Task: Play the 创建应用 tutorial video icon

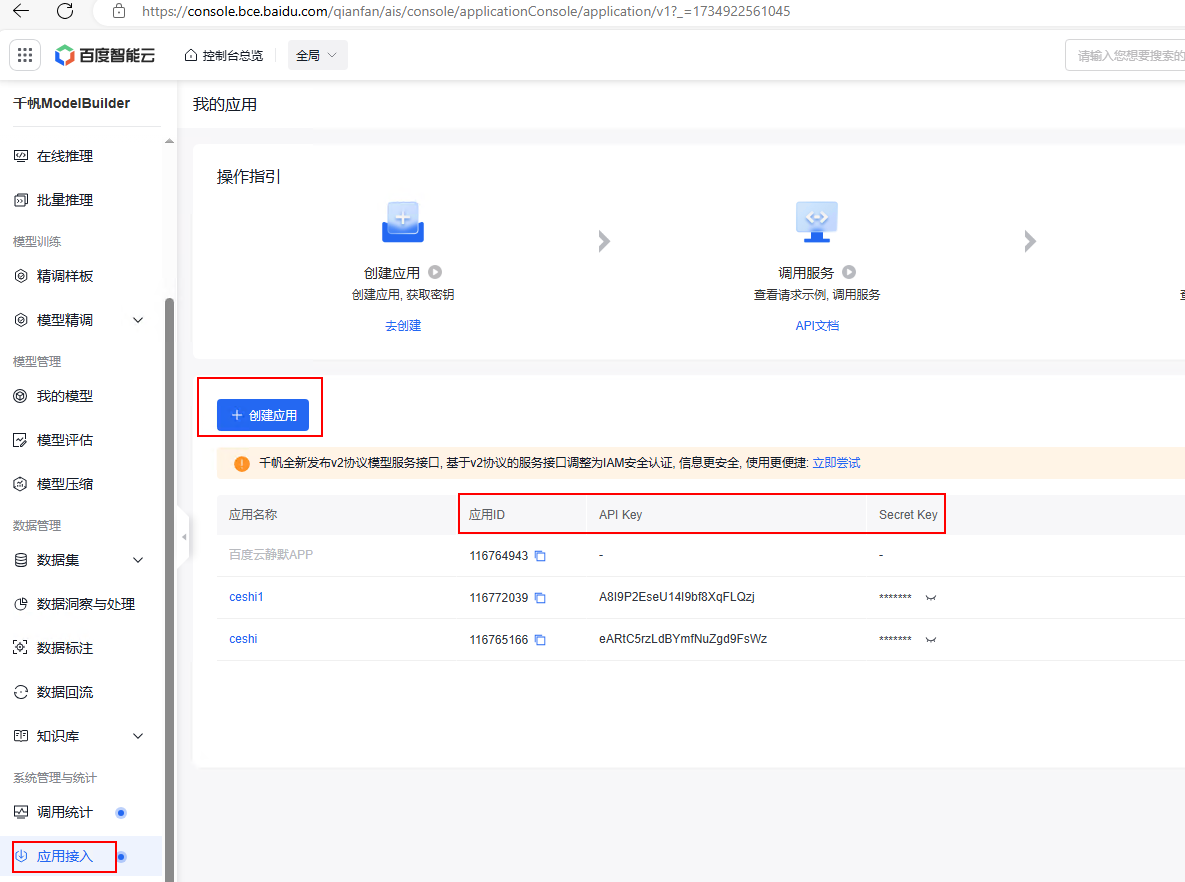Action: coord(435,272)
